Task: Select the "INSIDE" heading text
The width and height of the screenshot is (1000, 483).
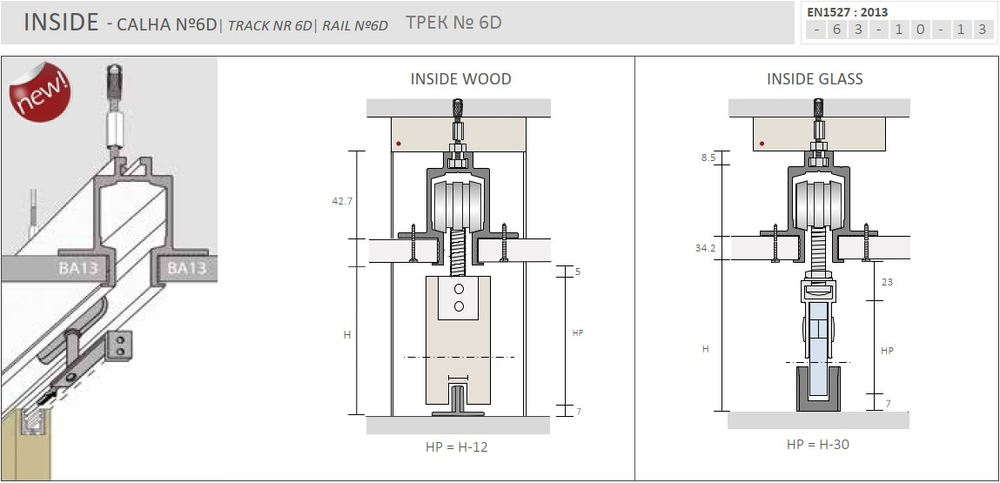Action: [x=61, y=22]
